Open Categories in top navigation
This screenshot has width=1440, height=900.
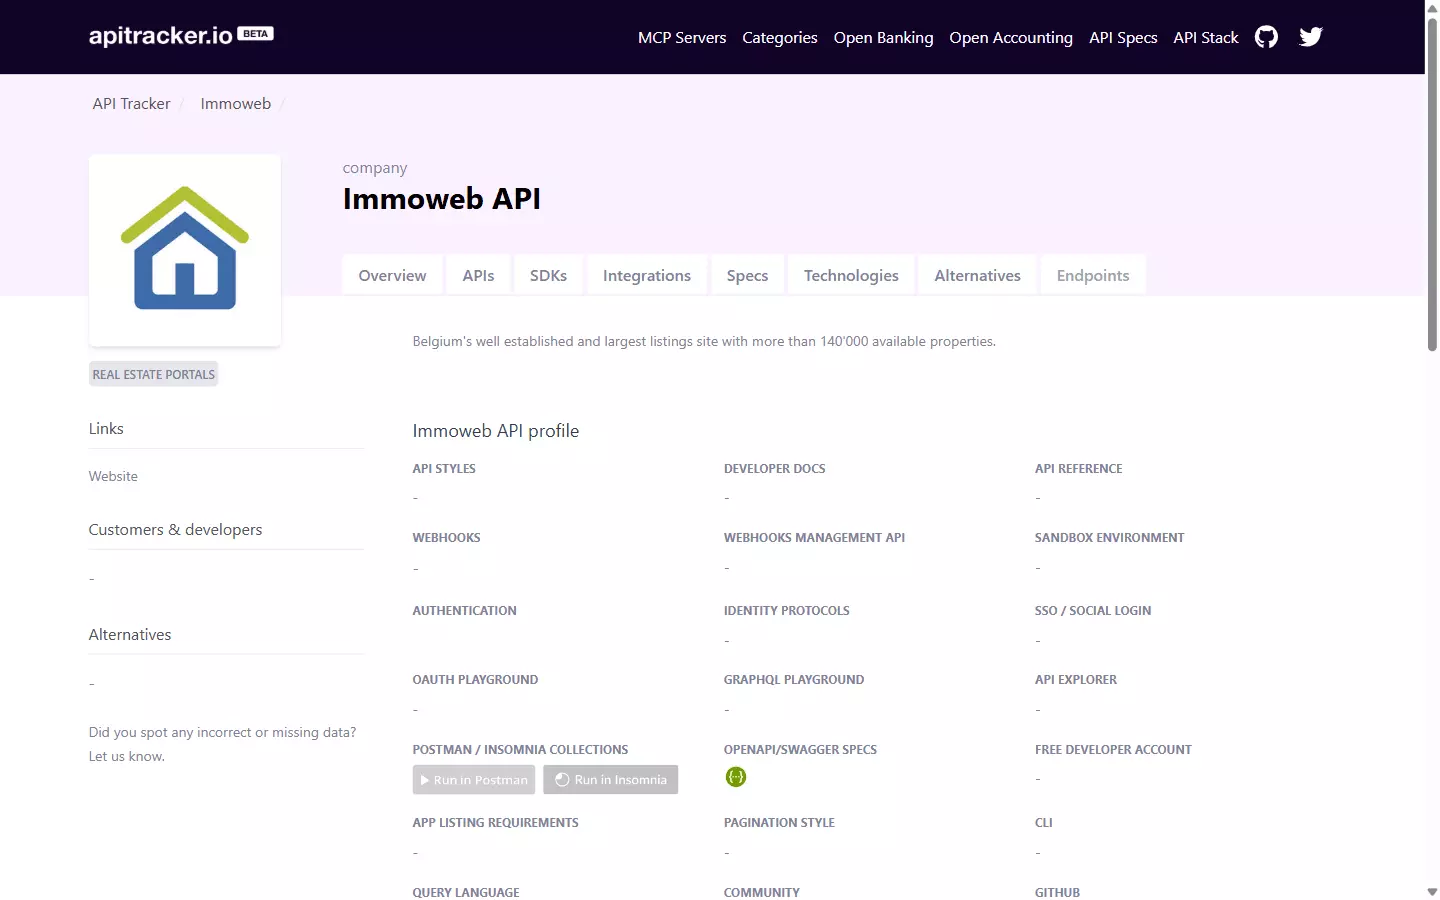pyautogui.click(x=780, y=37)
